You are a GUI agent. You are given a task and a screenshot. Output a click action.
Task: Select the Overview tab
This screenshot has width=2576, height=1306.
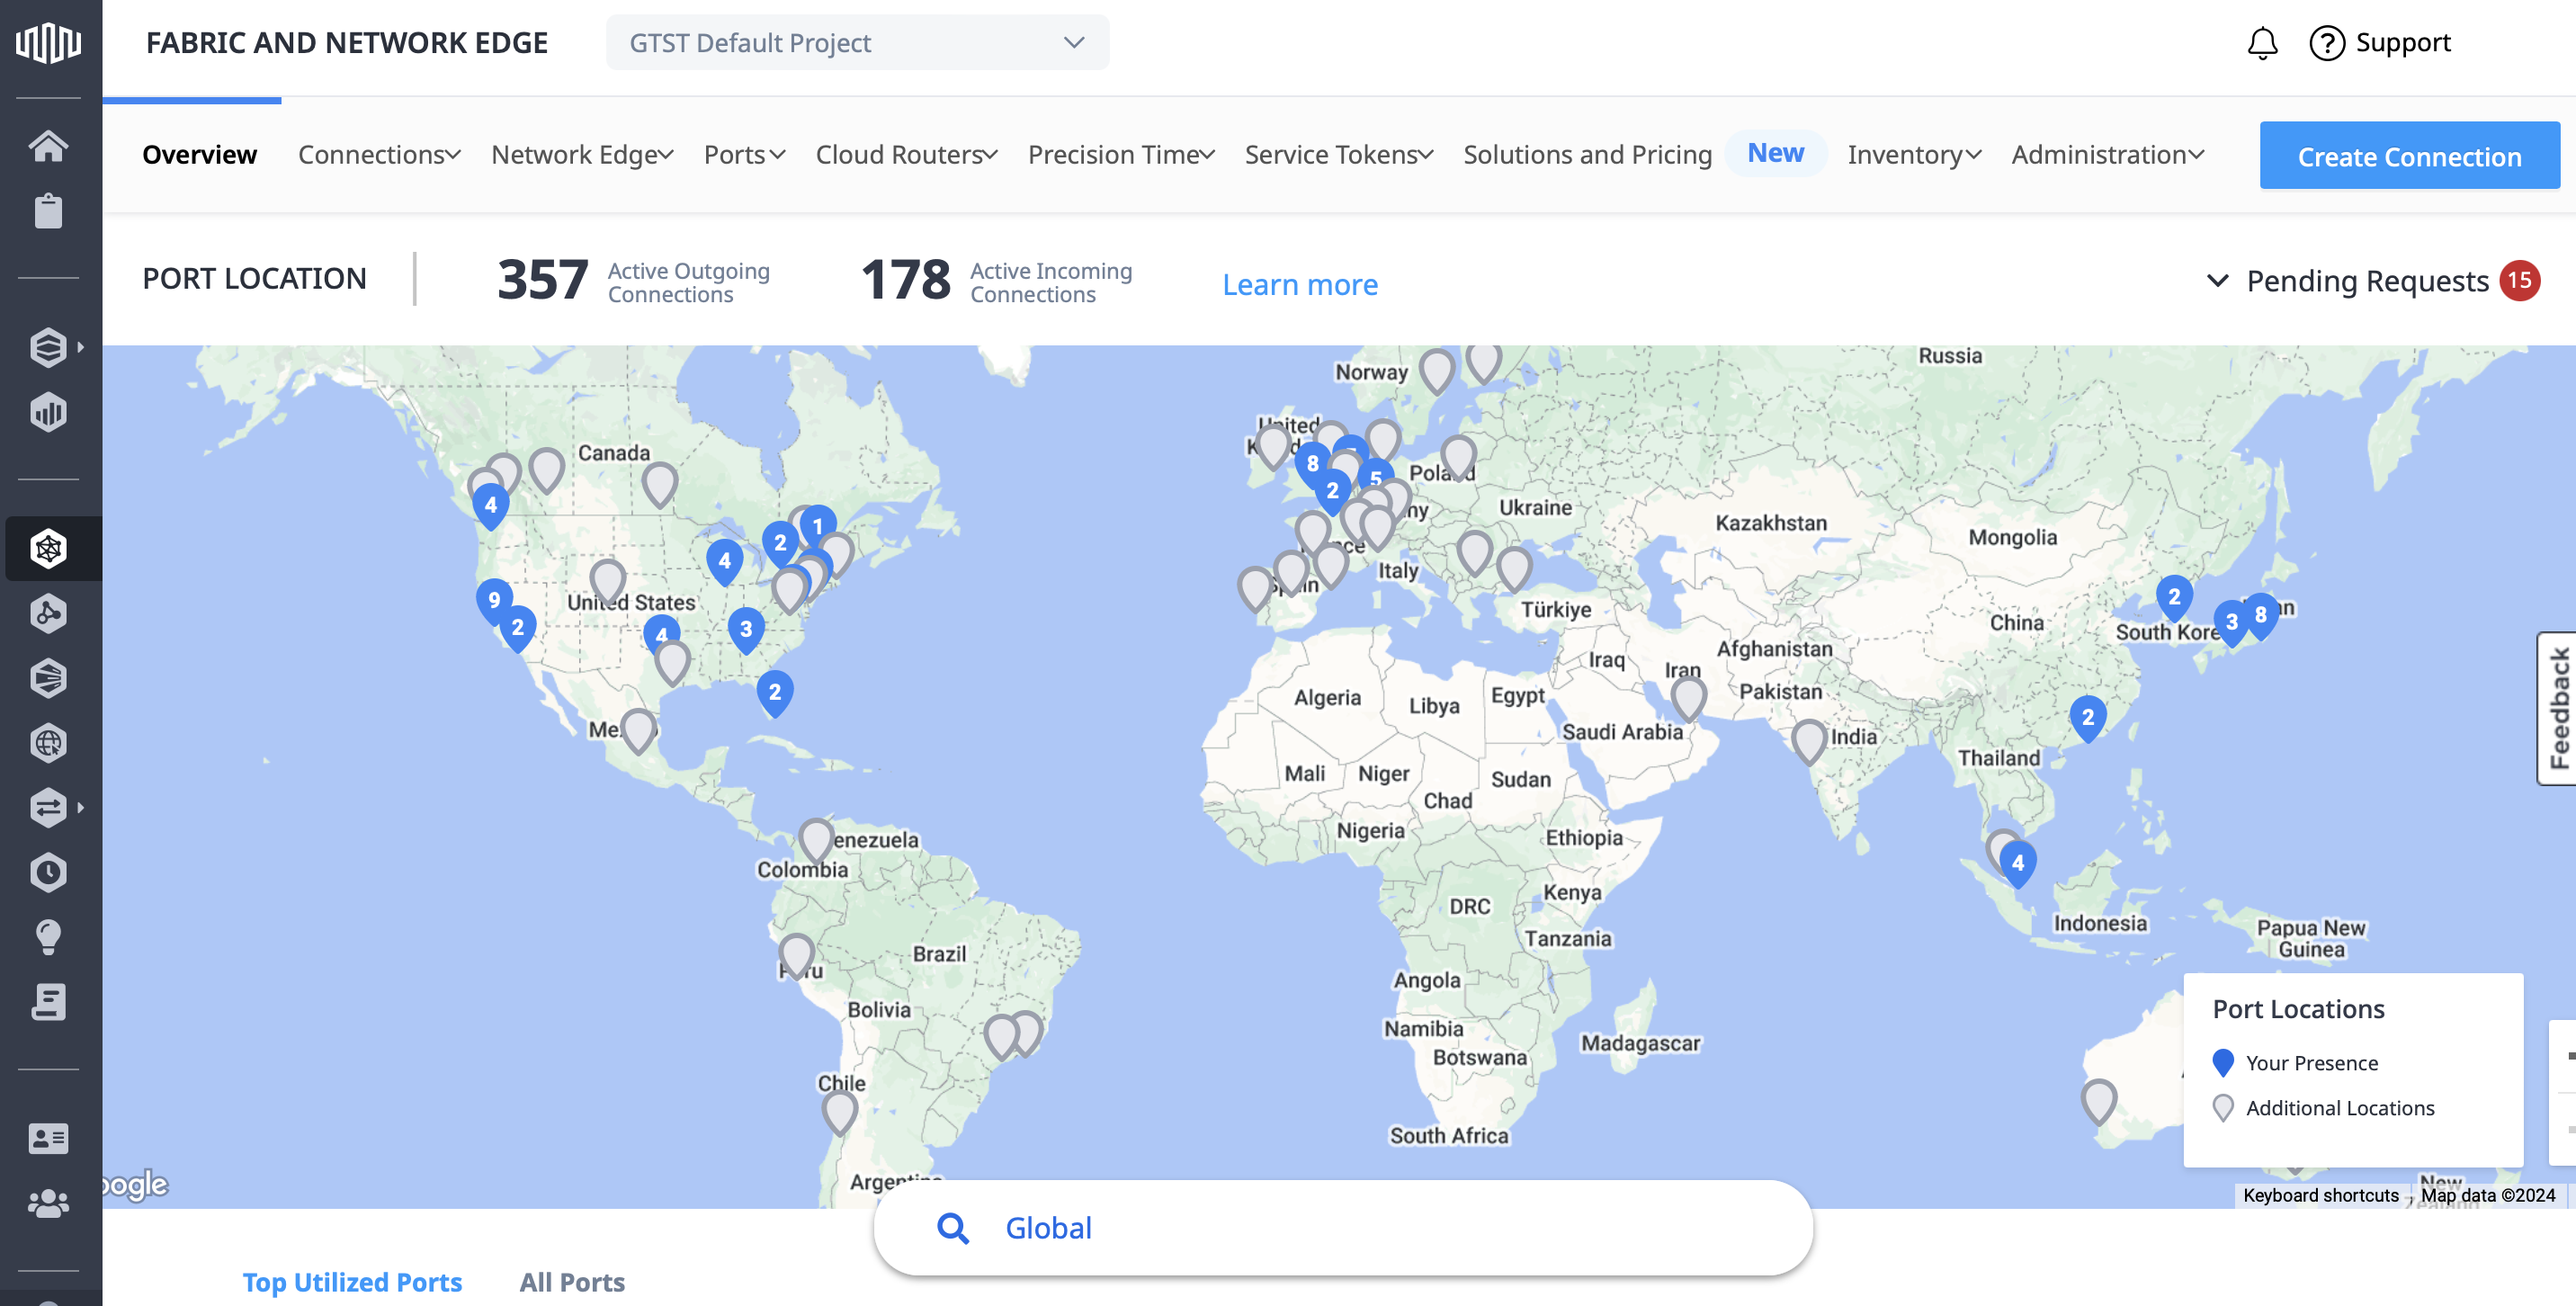pos(200,155)
